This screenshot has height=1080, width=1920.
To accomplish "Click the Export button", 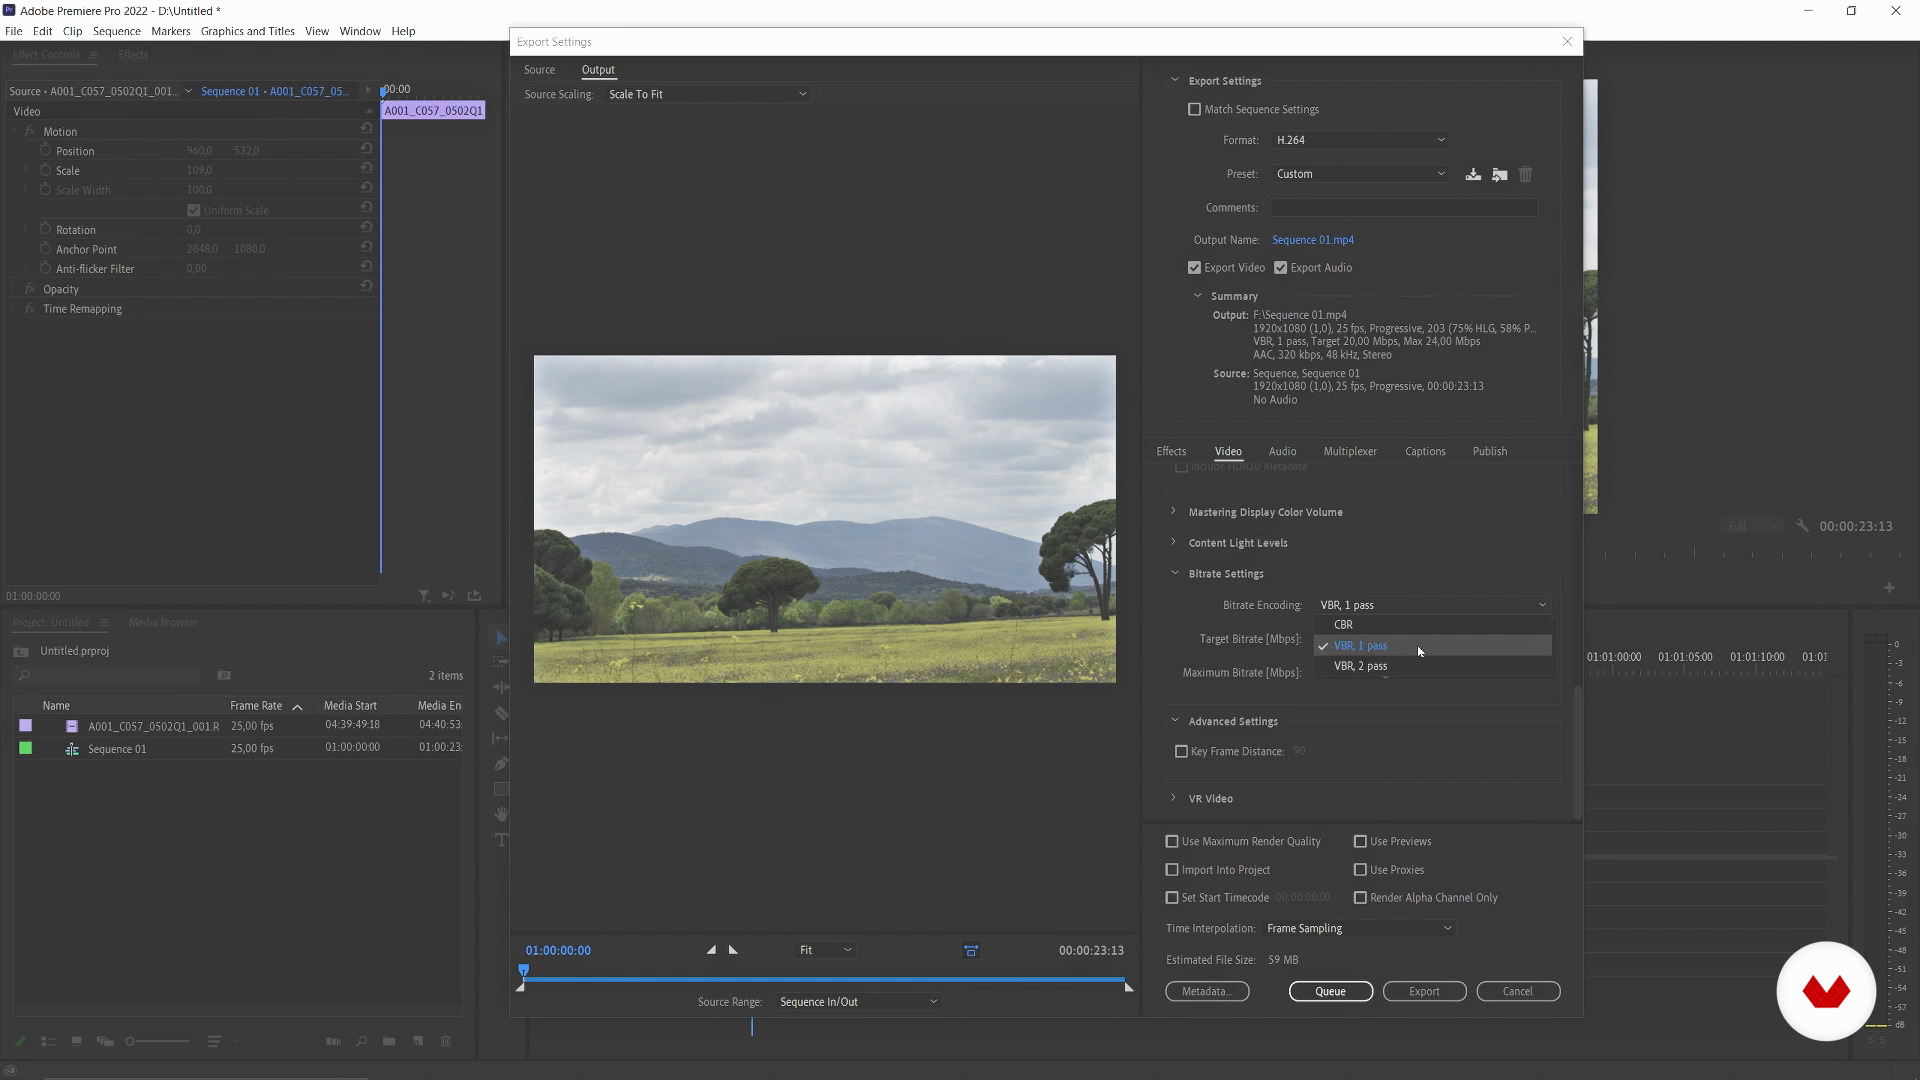I will pyautogui.click(x=1424, y=991).
